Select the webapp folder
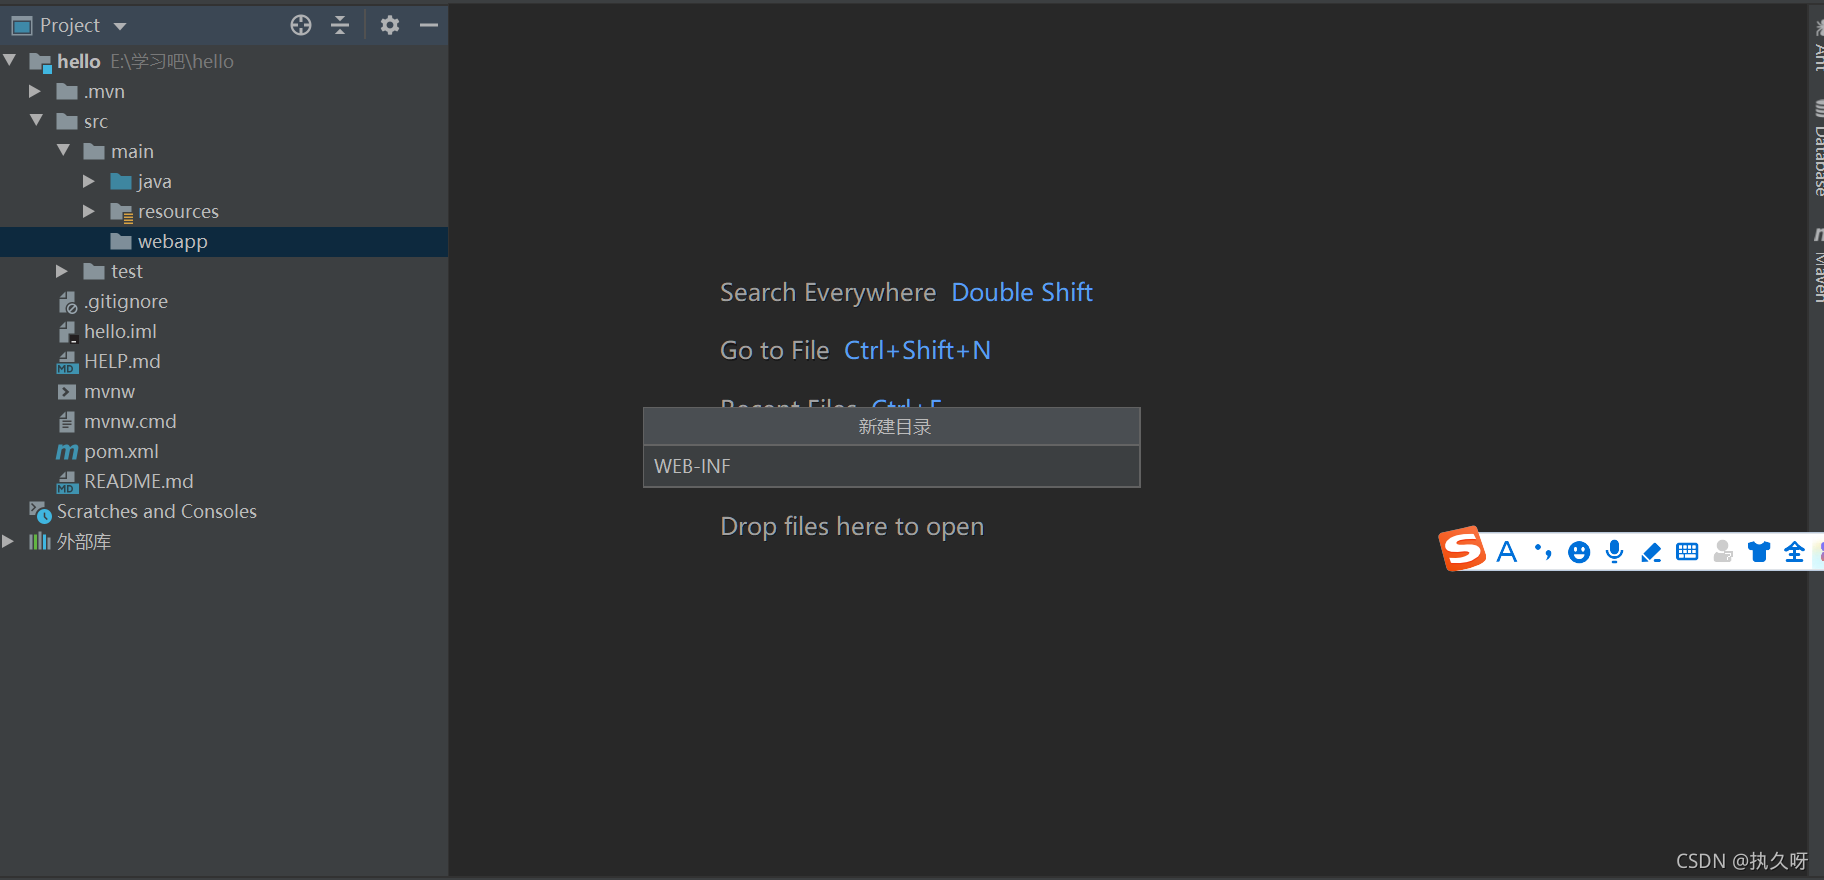The image size is (1824, 880). [224, 242]
